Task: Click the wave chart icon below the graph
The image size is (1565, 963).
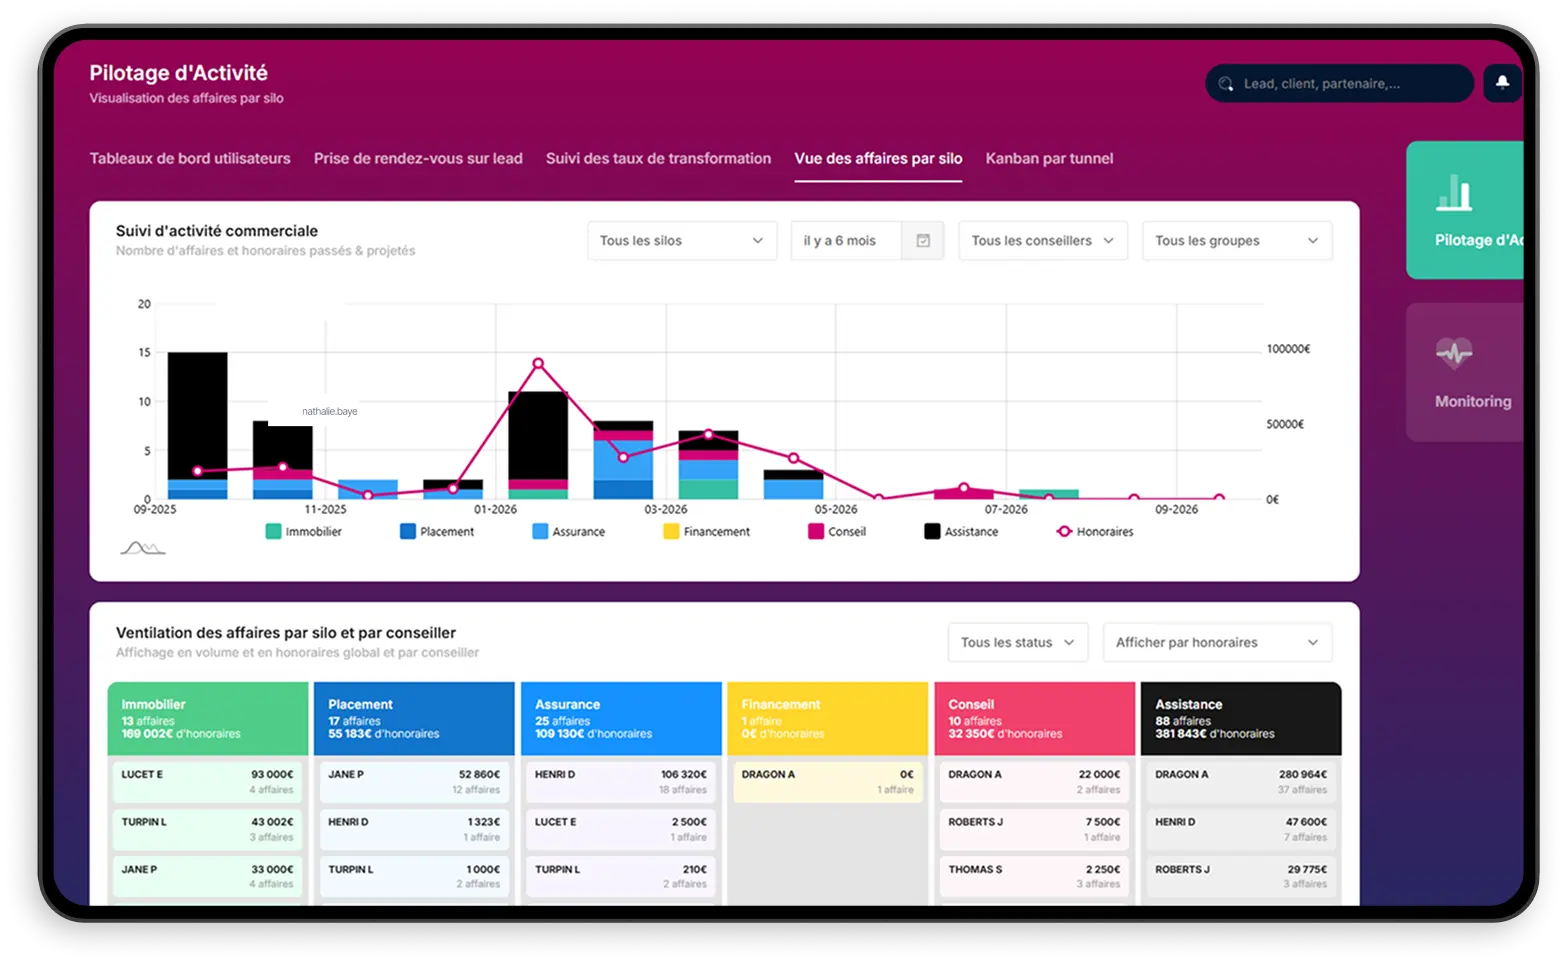Action: [141, 546]
